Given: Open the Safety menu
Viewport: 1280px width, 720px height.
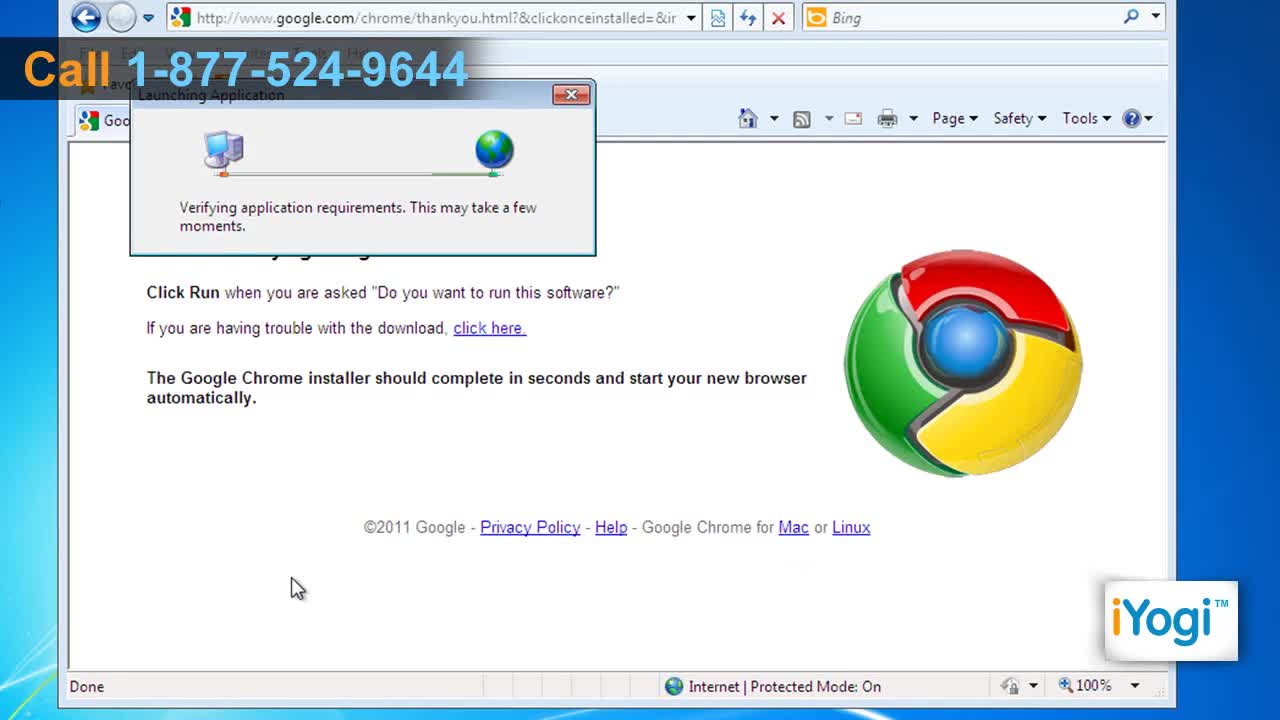Looking at the screenshot, I should [x=1020, y=118].
